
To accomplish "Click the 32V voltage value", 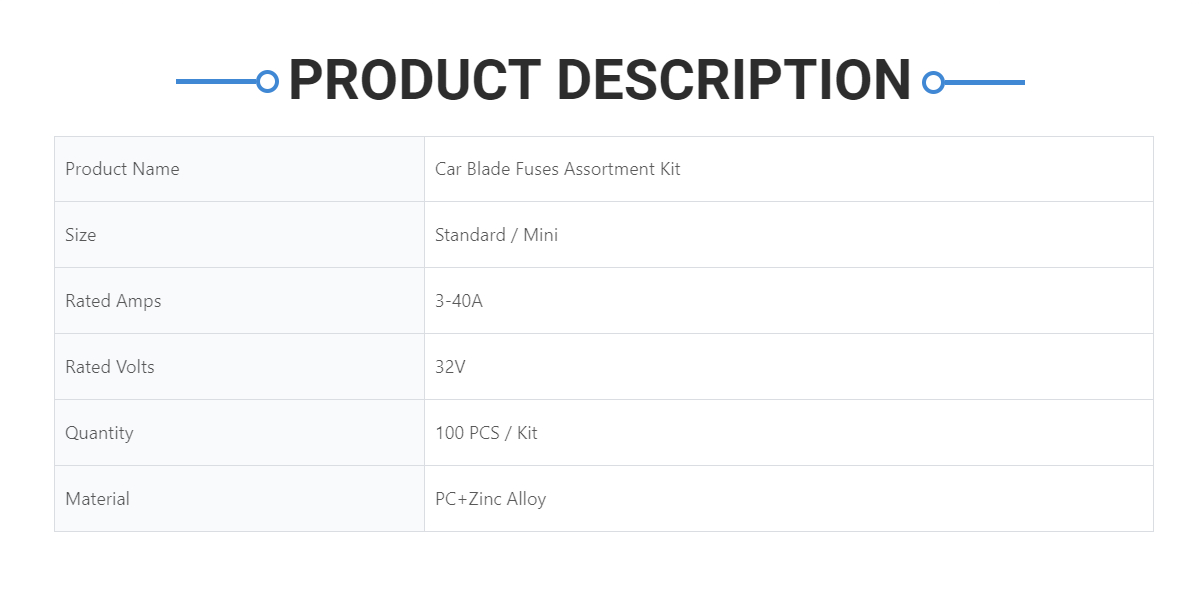I will pyautogui.click(x=450, y=367).
